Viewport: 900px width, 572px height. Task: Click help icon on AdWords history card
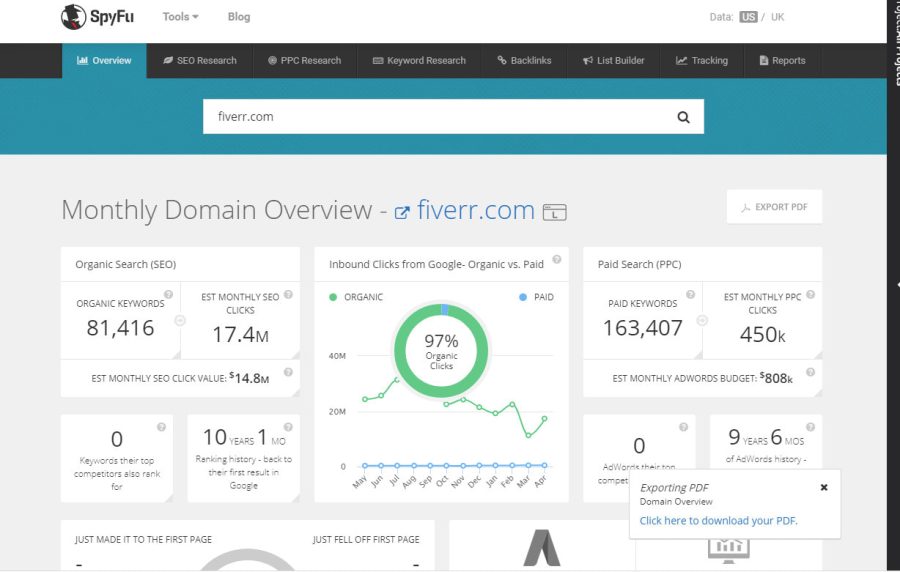(810, 427)
